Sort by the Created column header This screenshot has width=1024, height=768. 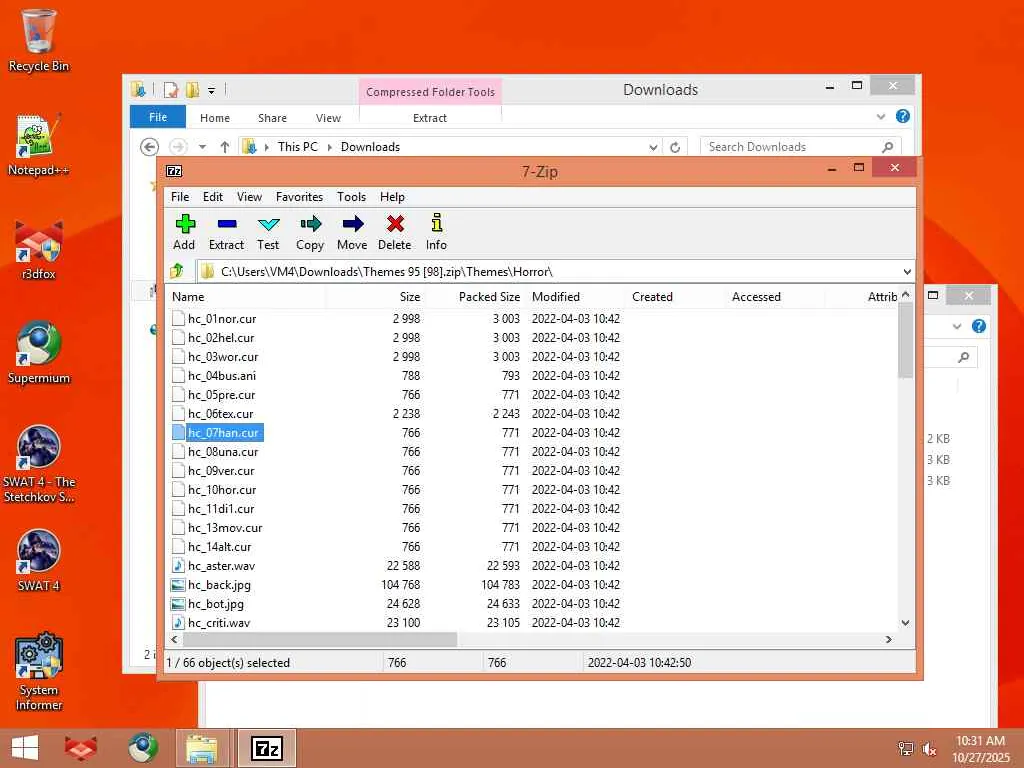click(675, 296)
